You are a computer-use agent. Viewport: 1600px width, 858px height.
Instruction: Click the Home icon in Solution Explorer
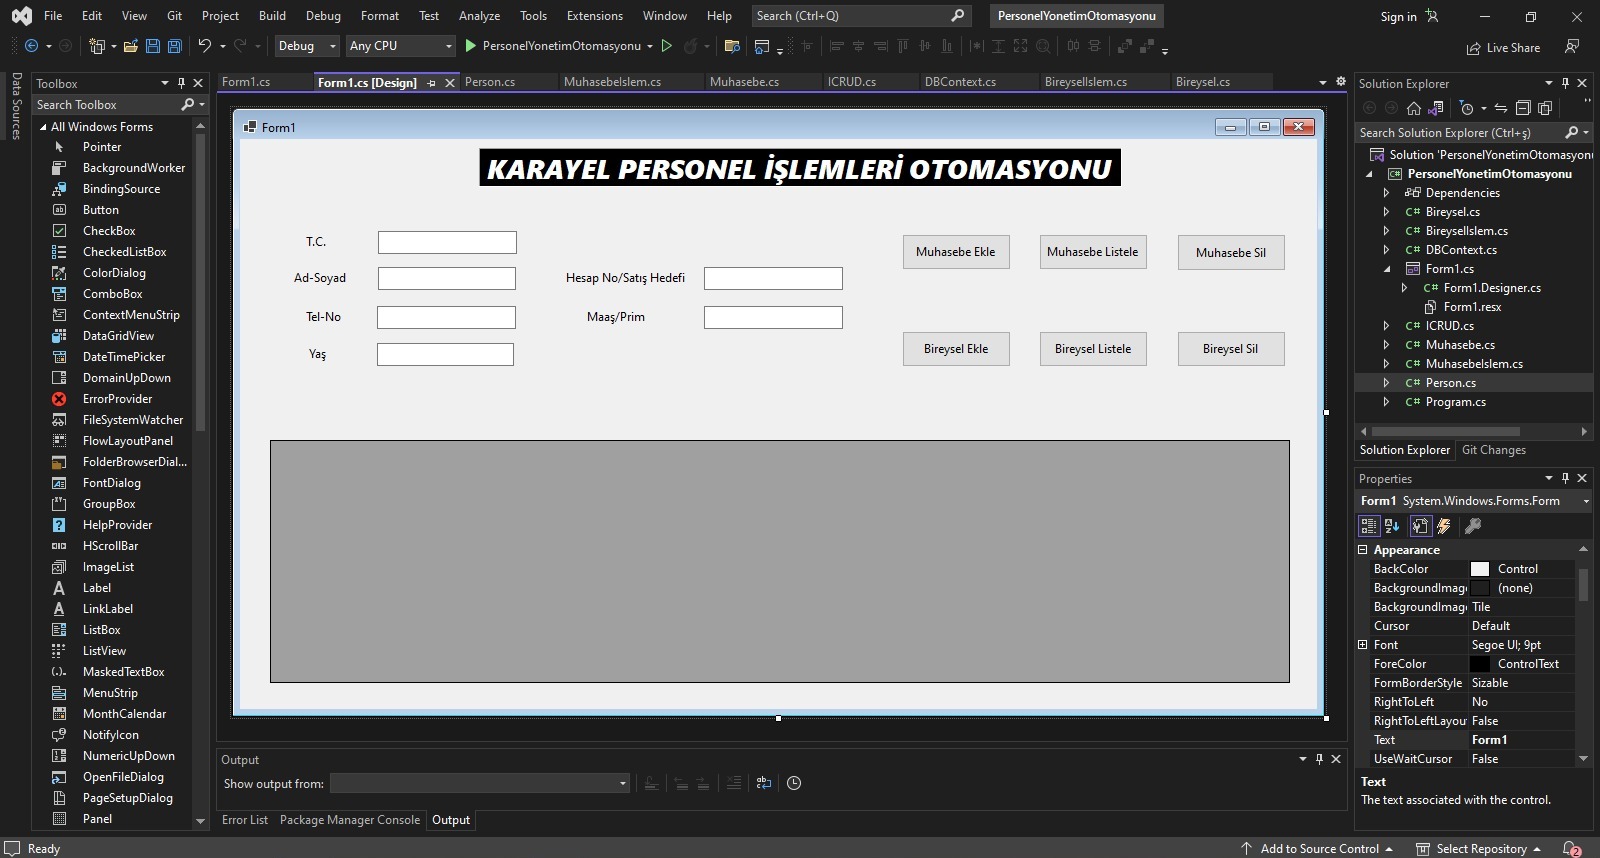(1414, 108)
